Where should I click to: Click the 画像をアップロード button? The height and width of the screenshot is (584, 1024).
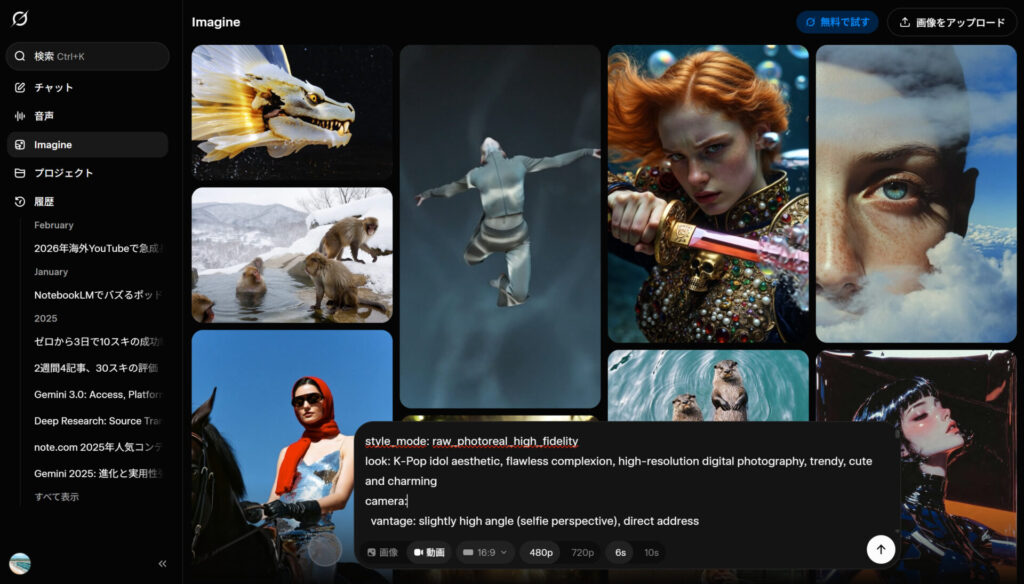coord(951,22)
